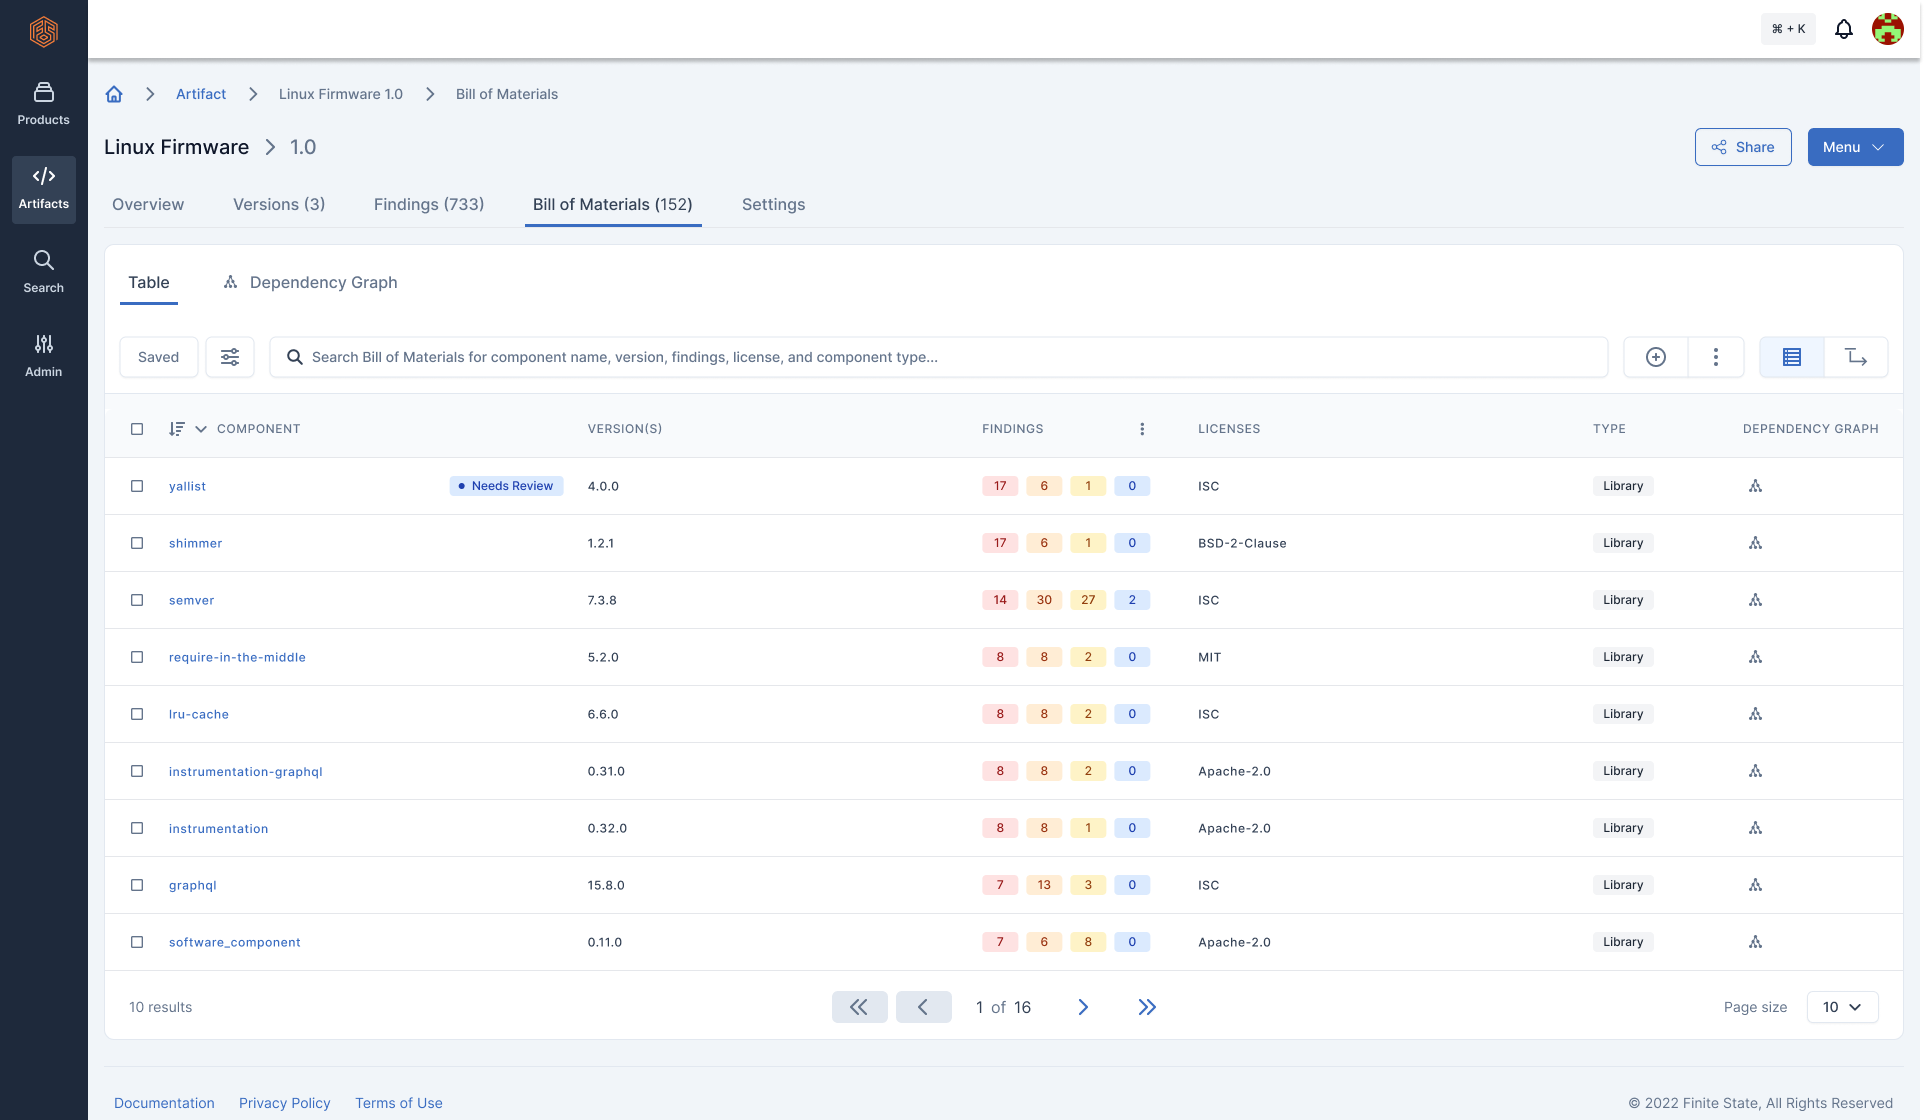Open dependency graph for require-in-the-middle

tap(1755, 657)
